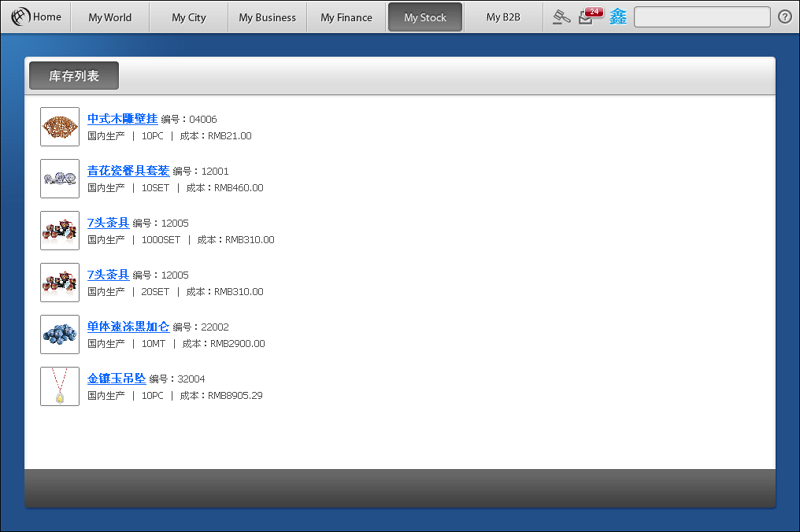Open the My City tab
This screenshot has width=800, height=532.
189,17
